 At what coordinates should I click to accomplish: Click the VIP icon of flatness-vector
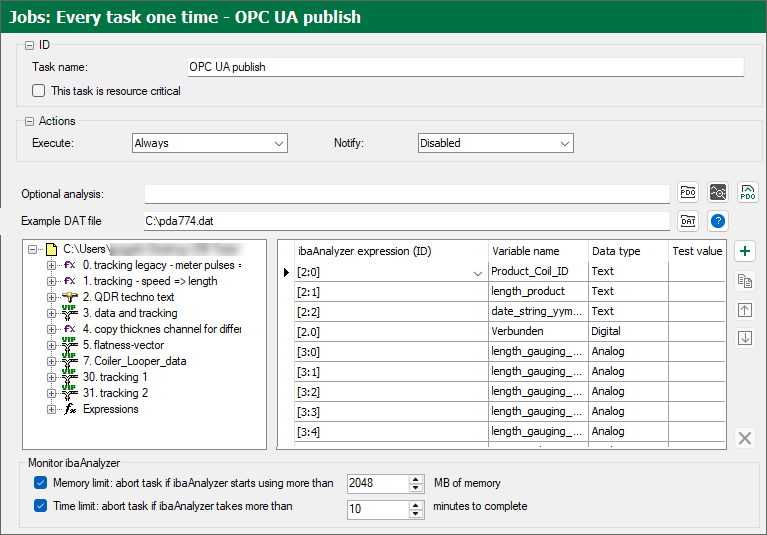pos(69,344)
